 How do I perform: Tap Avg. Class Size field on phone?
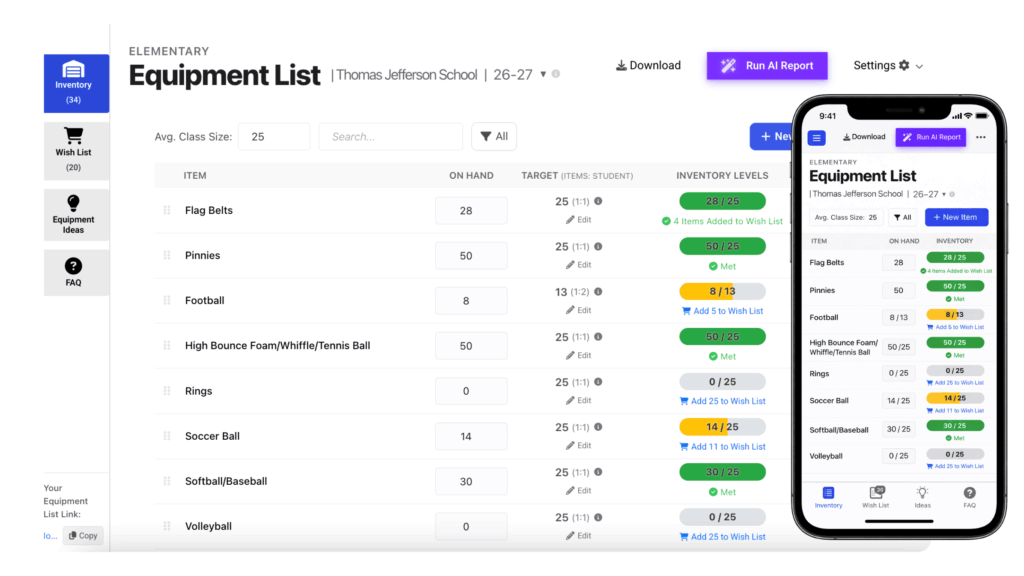[846, 217]
